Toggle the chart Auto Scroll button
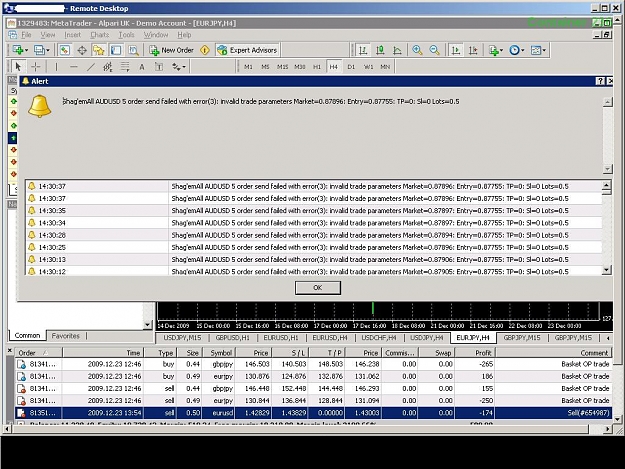This screenshot has width=625, height=469. click(x=456, y=50)
